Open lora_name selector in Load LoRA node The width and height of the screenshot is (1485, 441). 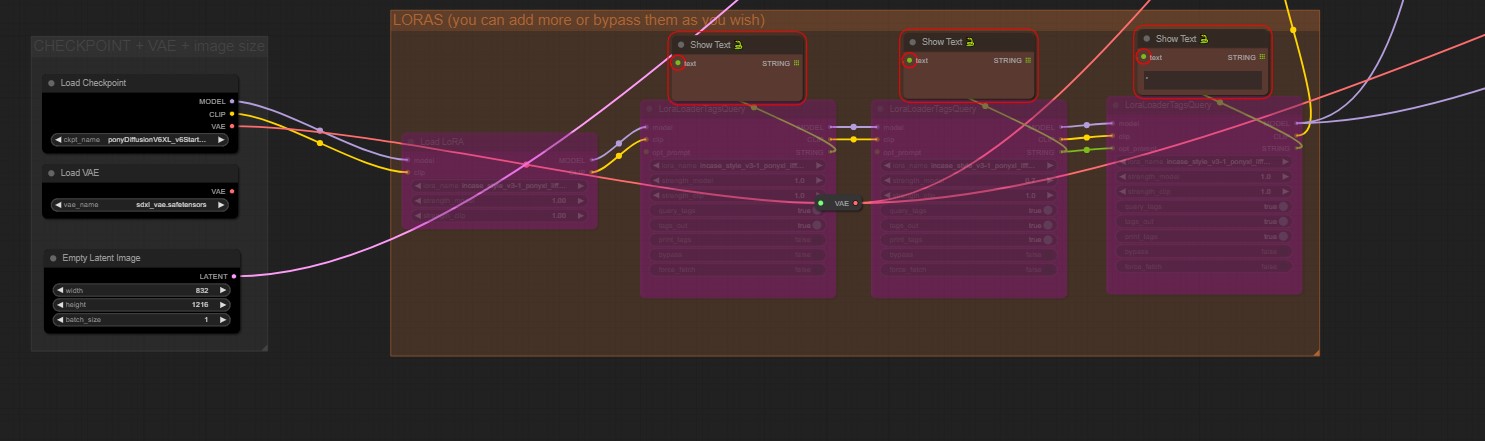point(500,186)
